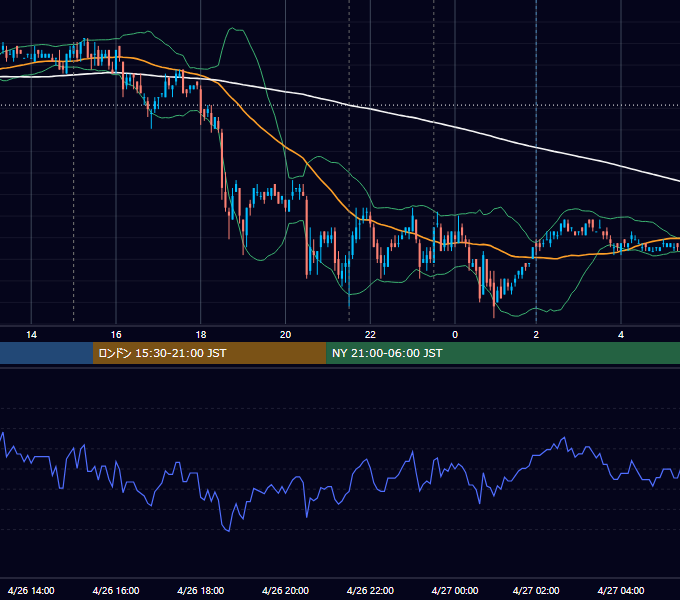Click the 4/27 04:00 timestamp label

621,590
